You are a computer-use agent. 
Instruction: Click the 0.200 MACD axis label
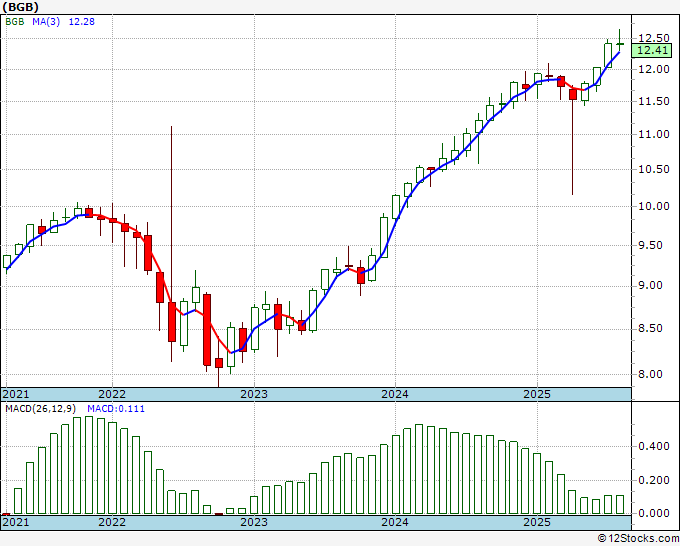tap(654, 481)
